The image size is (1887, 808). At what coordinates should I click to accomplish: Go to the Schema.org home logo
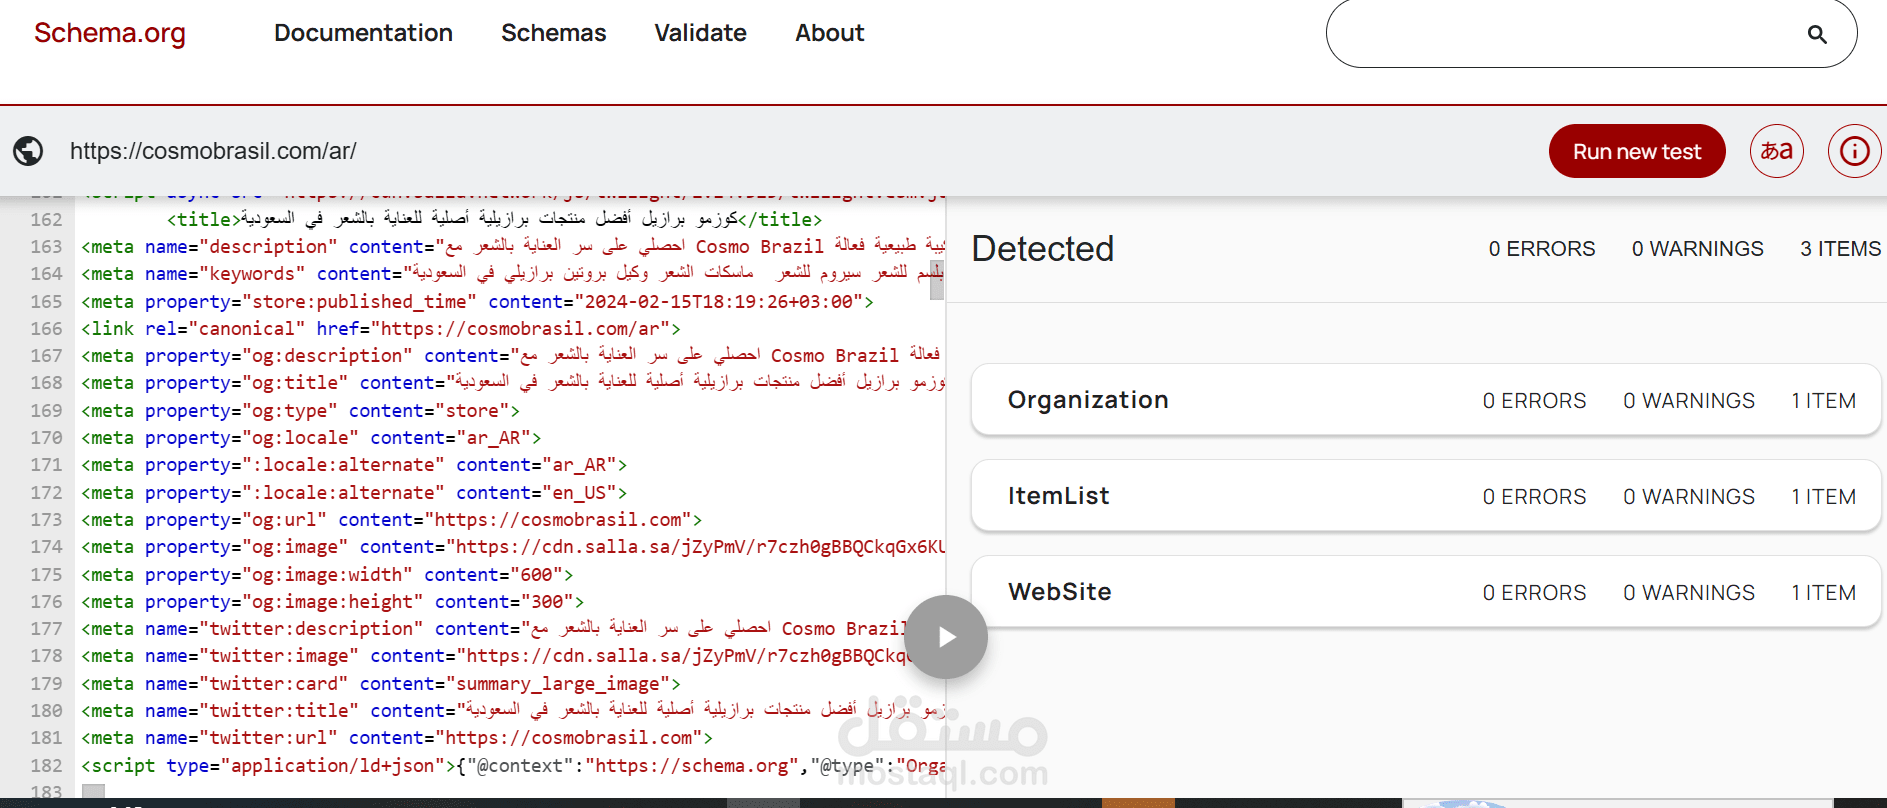pos(110,33)
